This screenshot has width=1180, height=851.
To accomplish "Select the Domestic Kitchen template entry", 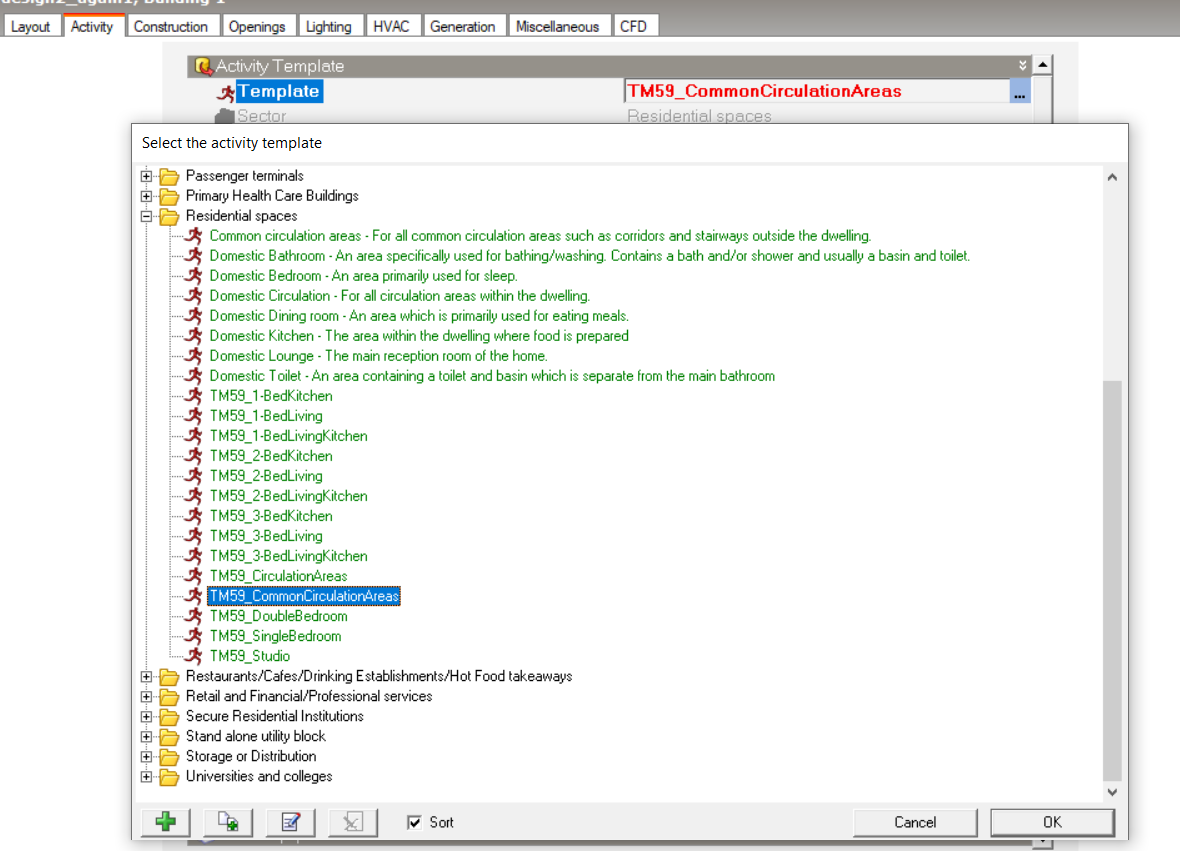I will pyautogui.click(x=418, y=336).
